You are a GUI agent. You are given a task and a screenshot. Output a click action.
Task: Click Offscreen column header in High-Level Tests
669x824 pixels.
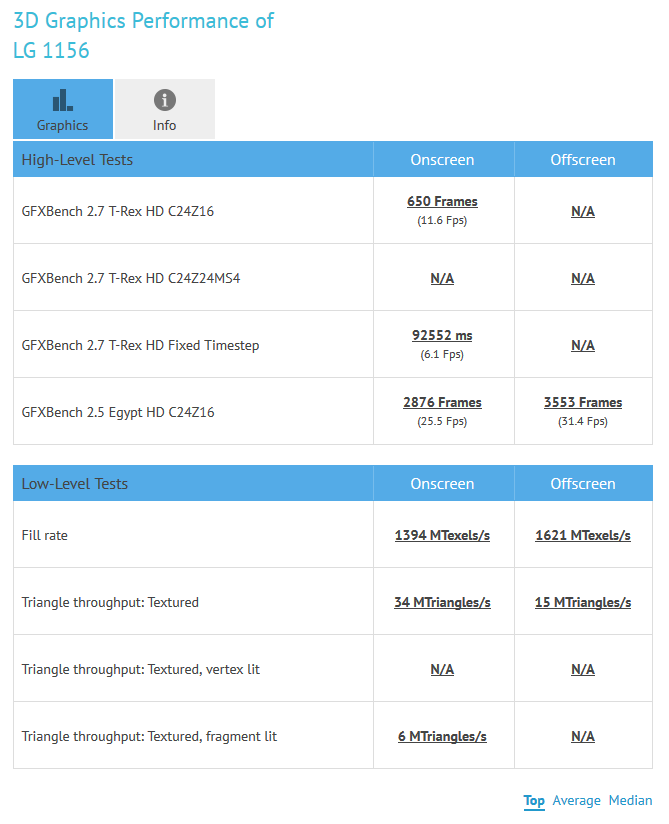583,160
